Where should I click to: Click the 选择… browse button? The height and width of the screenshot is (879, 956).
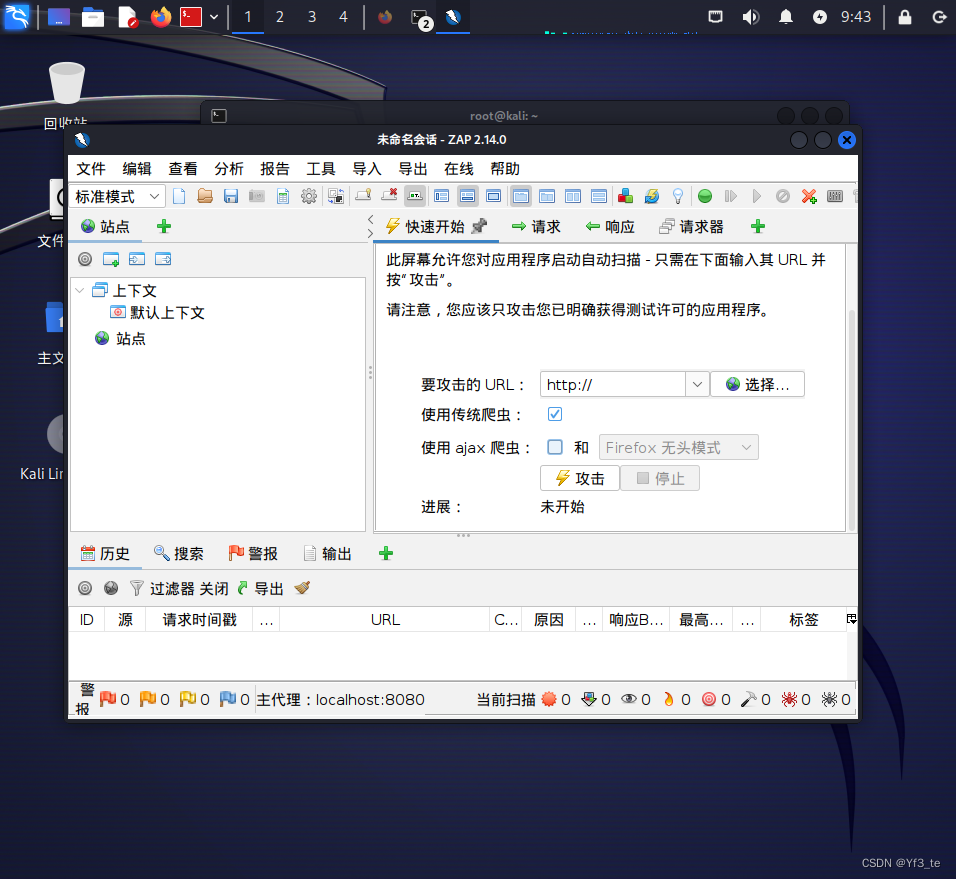click(x=758, y=385)
